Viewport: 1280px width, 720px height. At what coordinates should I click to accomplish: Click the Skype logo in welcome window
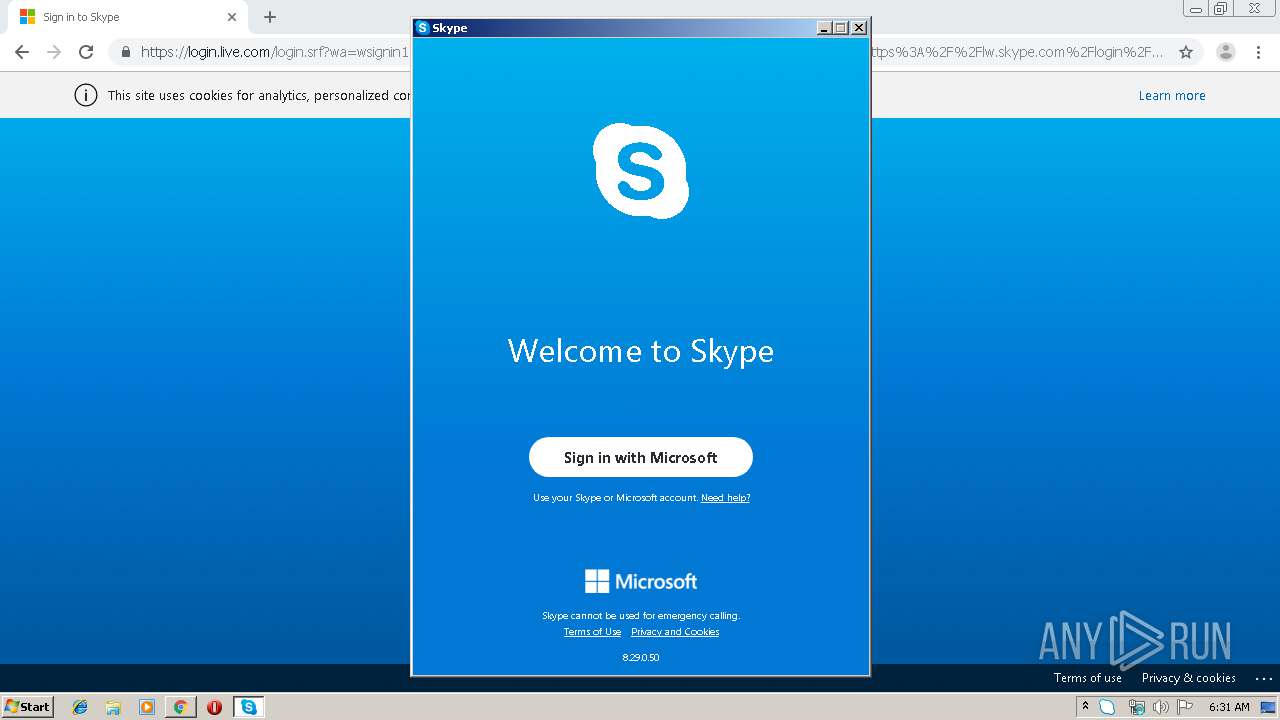click(640, 171)
